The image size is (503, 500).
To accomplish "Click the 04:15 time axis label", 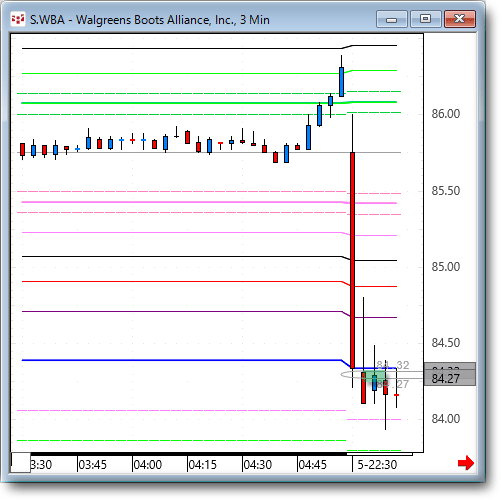I will (x=203, y=464).
